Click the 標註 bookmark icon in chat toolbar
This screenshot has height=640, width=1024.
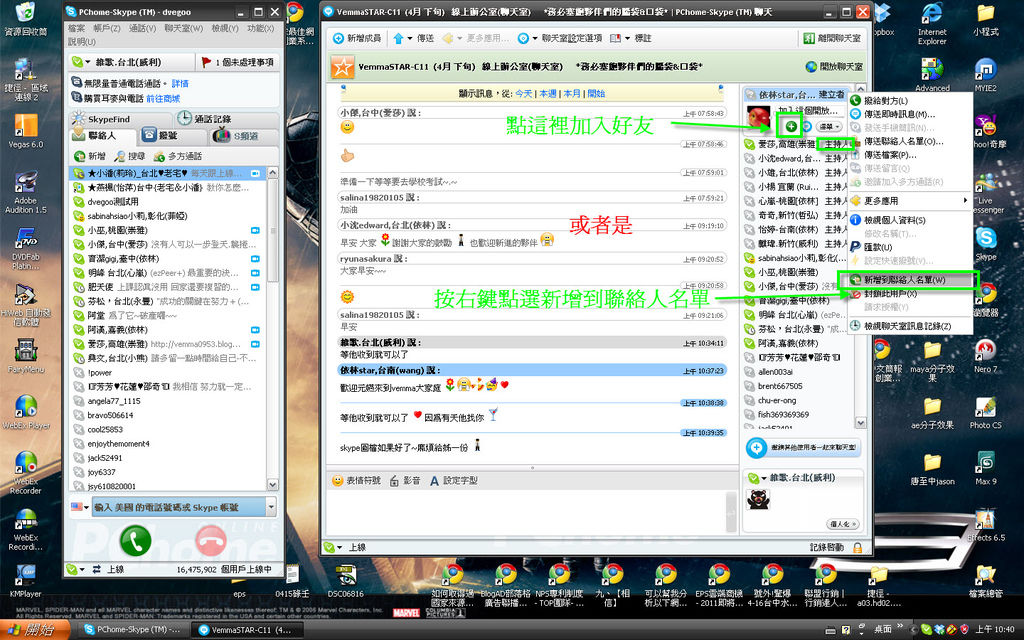coord(615,39)
